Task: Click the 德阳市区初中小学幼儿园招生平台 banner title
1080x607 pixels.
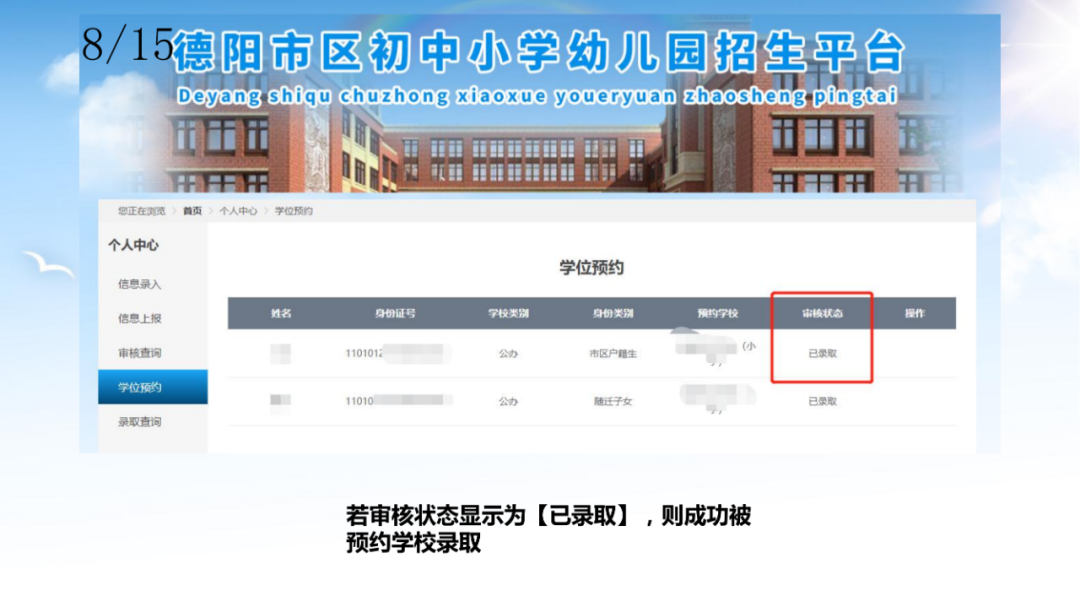Action: coord(539,52)
